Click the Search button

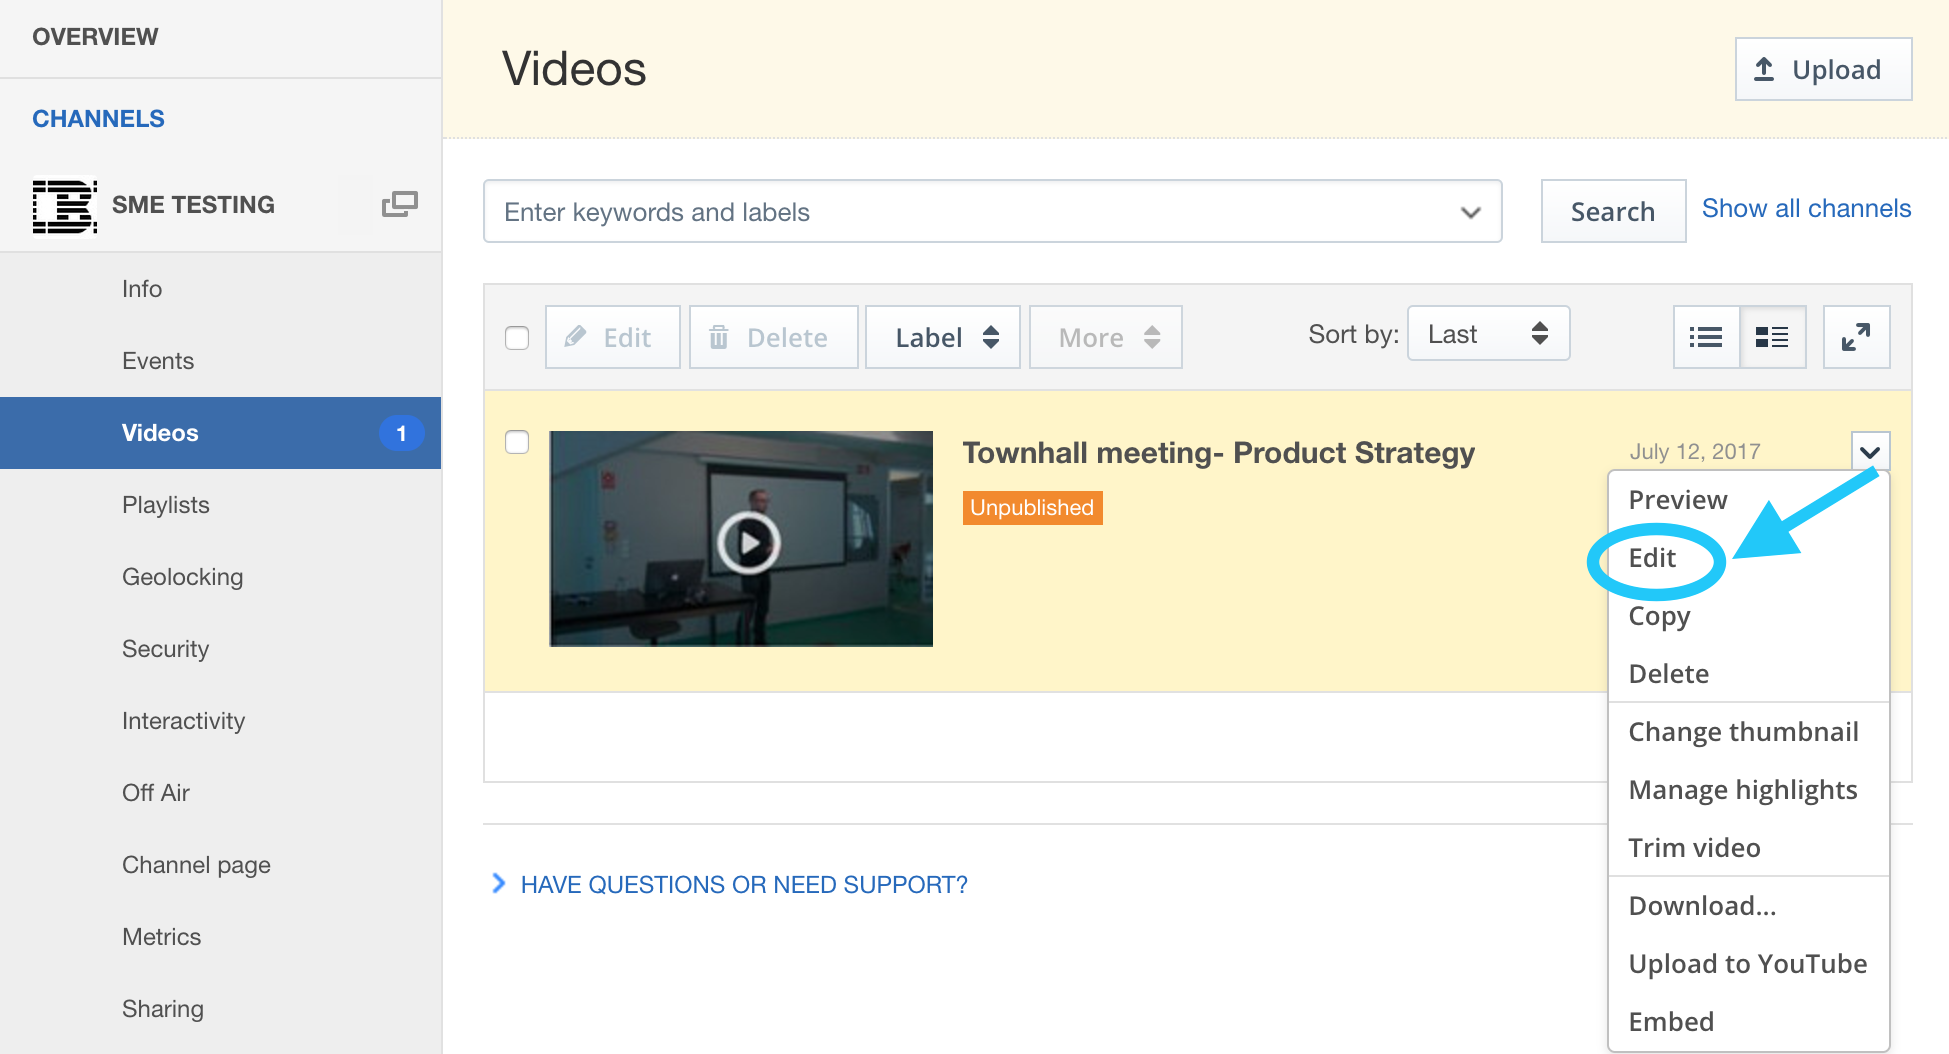pos(1612,211)
